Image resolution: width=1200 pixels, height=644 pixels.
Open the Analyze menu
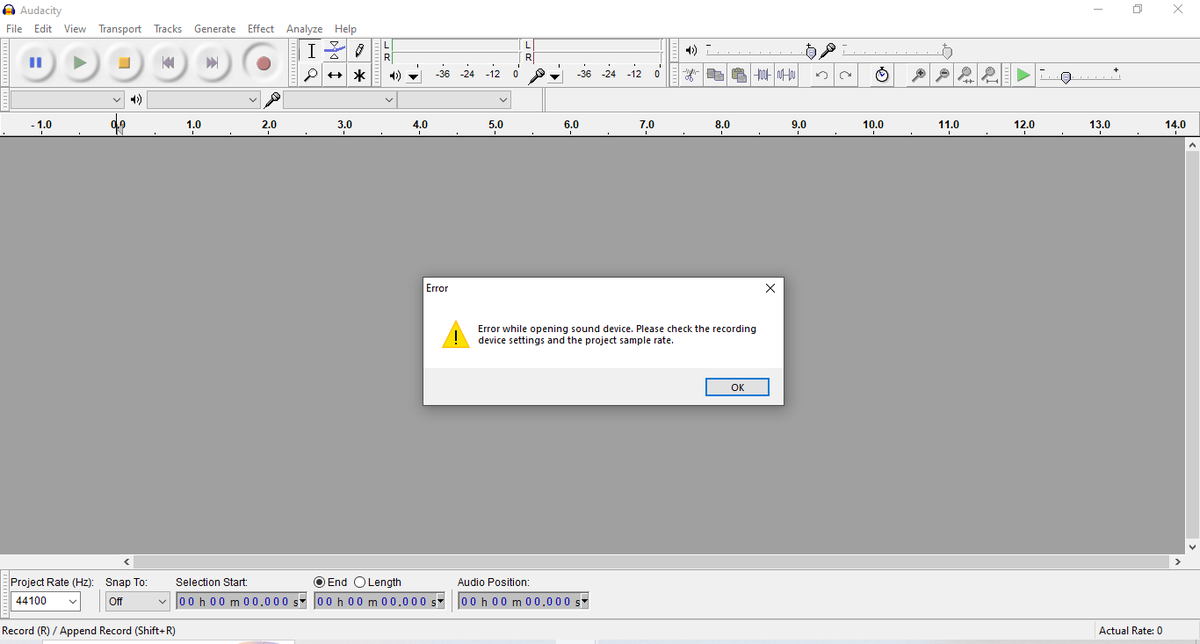pos(304,29)
